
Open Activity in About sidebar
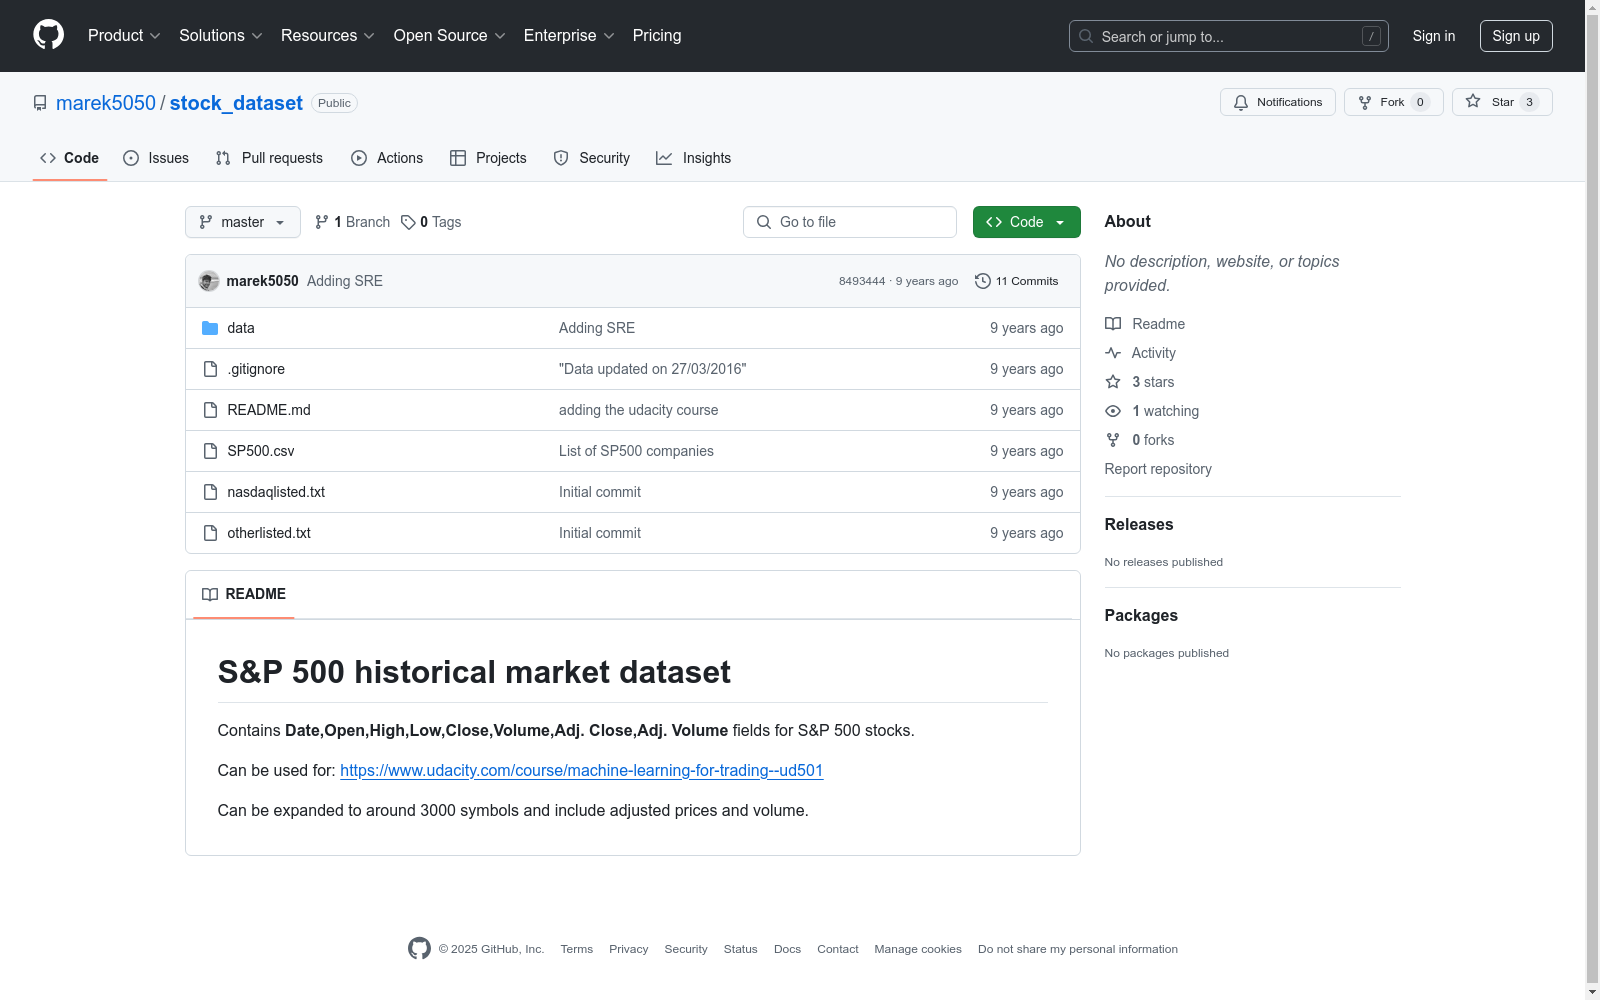click(x=1141, y=353)
